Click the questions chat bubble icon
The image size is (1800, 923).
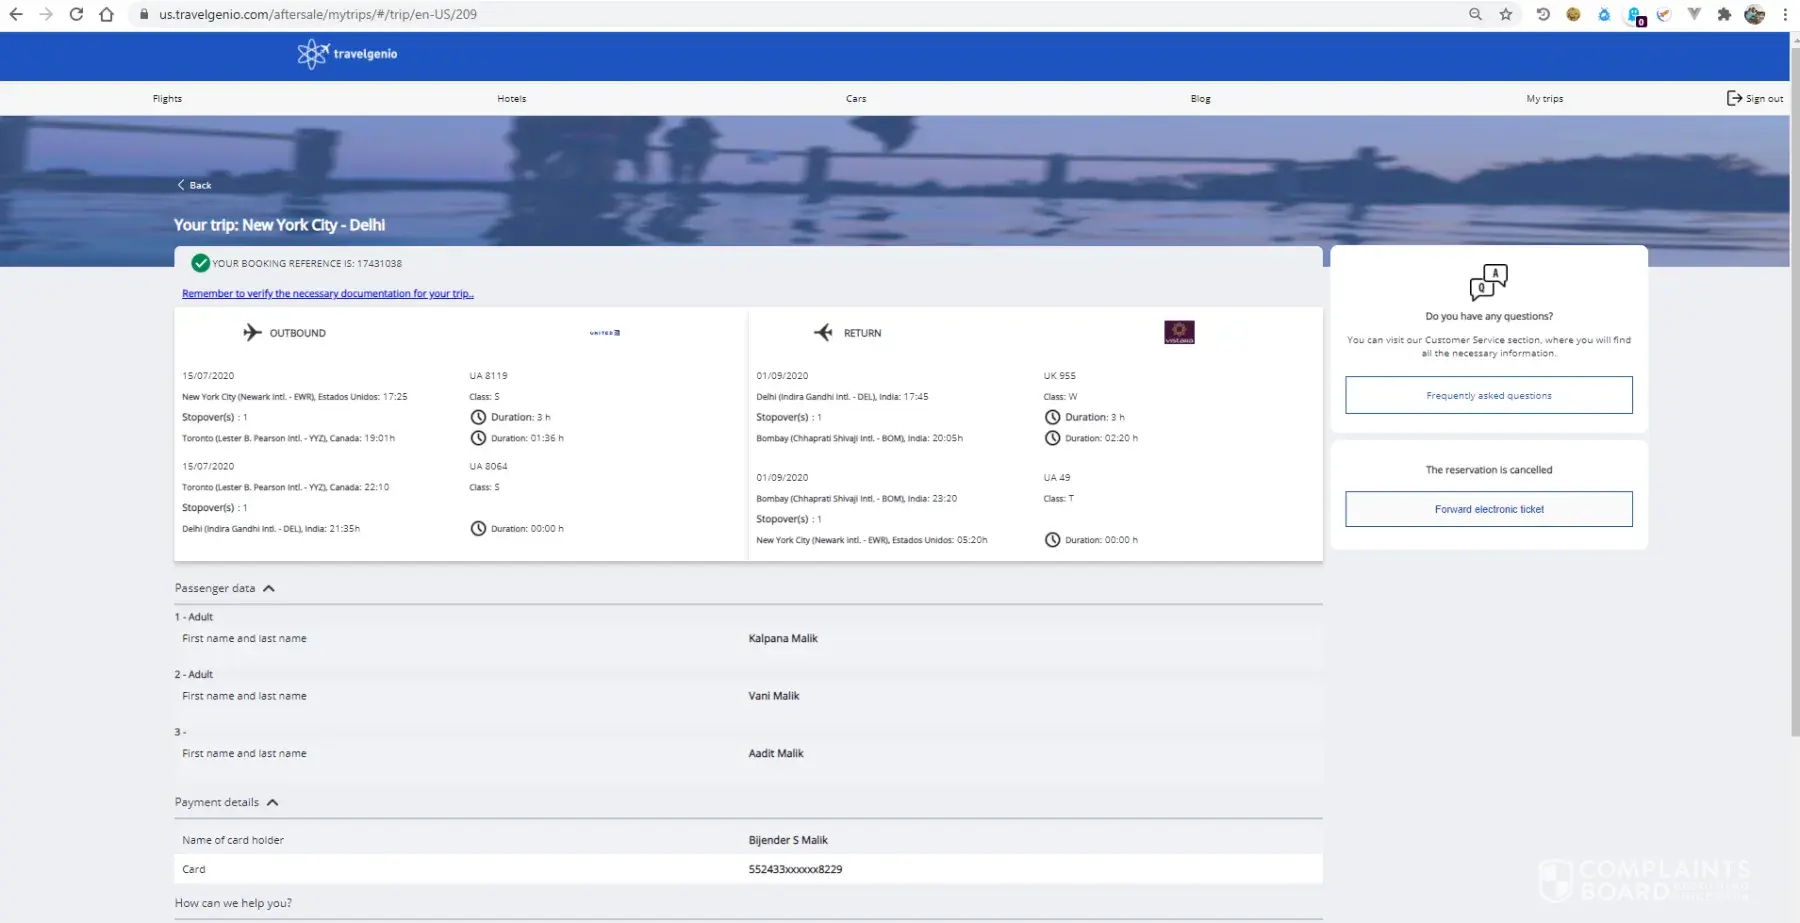click(1488, 282)
